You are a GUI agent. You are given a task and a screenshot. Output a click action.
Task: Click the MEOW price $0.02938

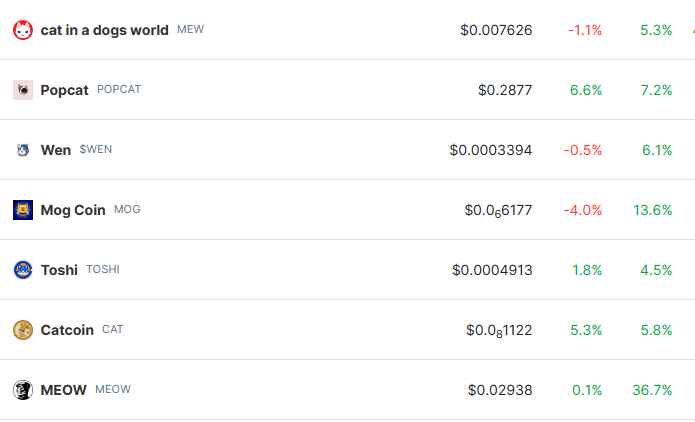tap(500, 390)
